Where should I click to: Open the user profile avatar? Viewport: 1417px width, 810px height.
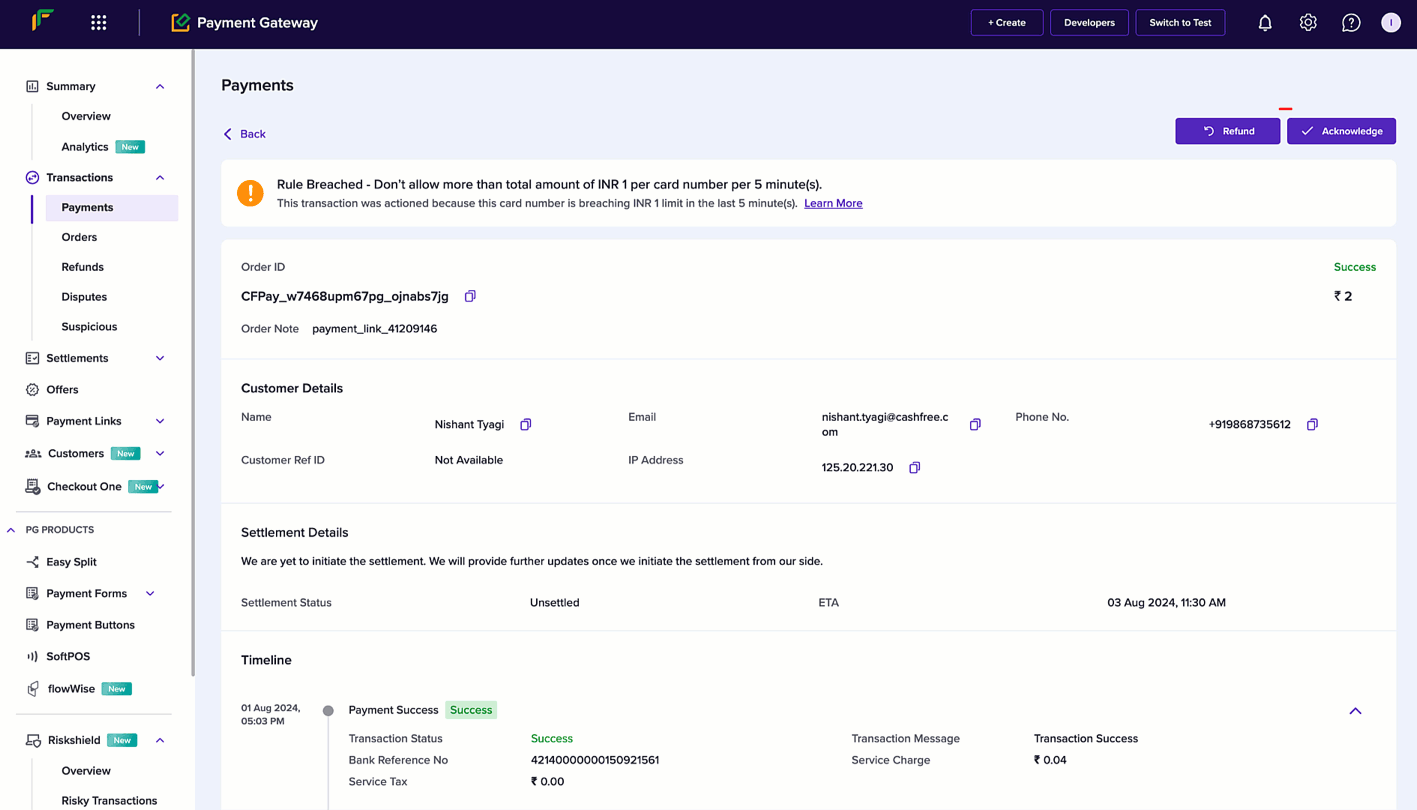click(x=1391, y=22)
